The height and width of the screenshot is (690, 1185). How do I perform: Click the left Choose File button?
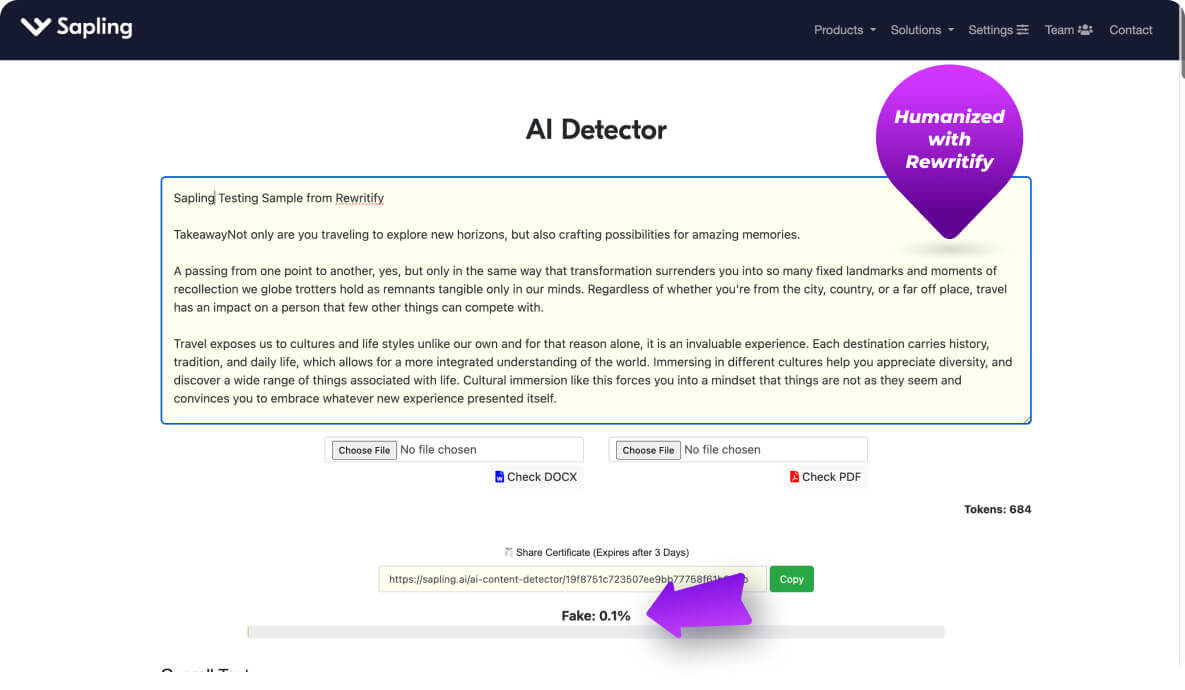pyautogui.click(x=363, y=449)
